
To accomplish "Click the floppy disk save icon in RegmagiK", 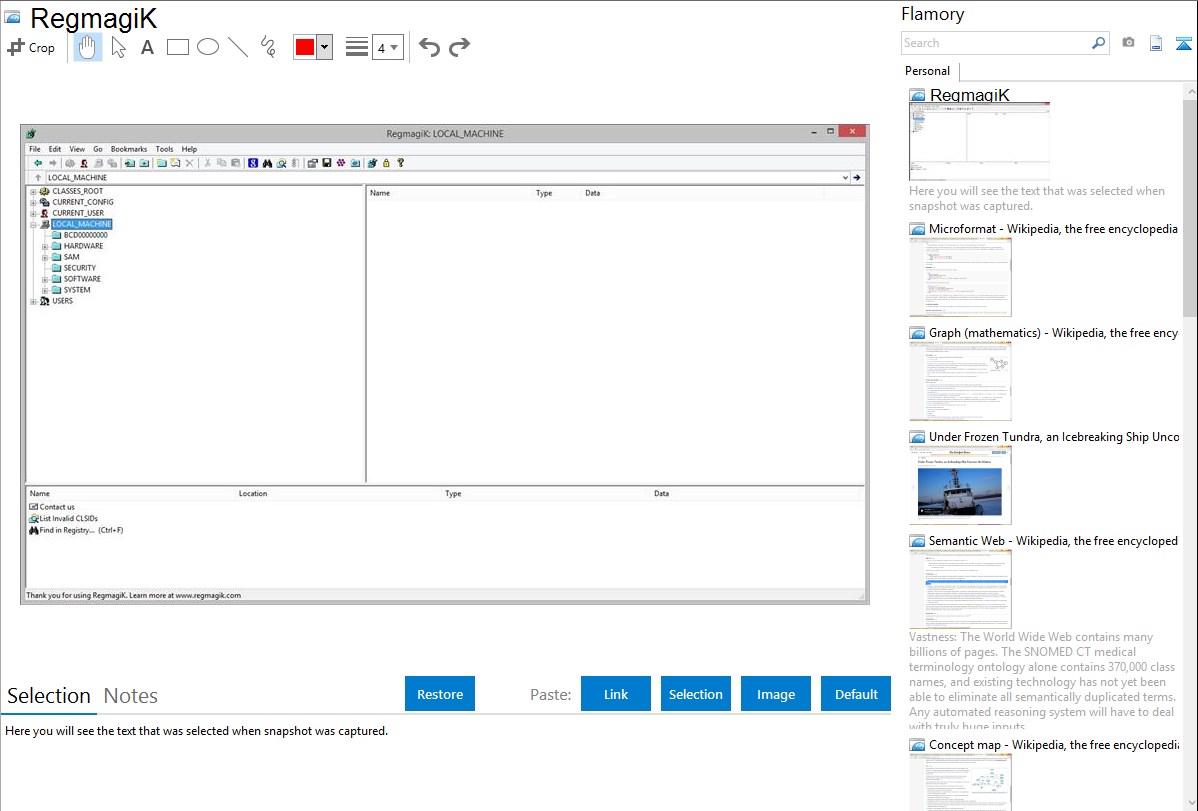I will click(x=327, y=163).
